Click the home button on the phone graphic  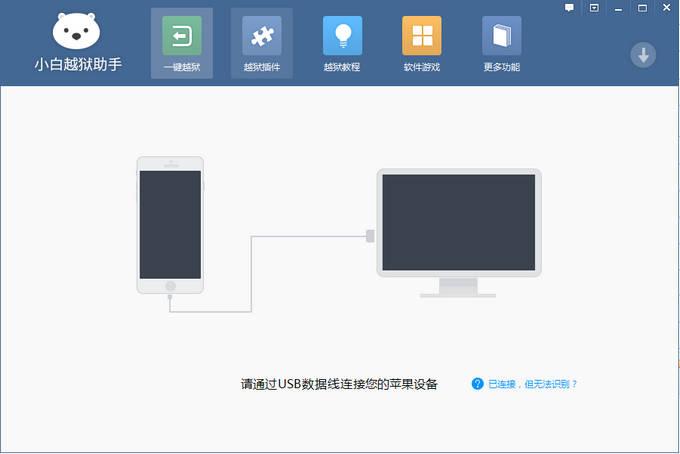click(x=170, y=286)
